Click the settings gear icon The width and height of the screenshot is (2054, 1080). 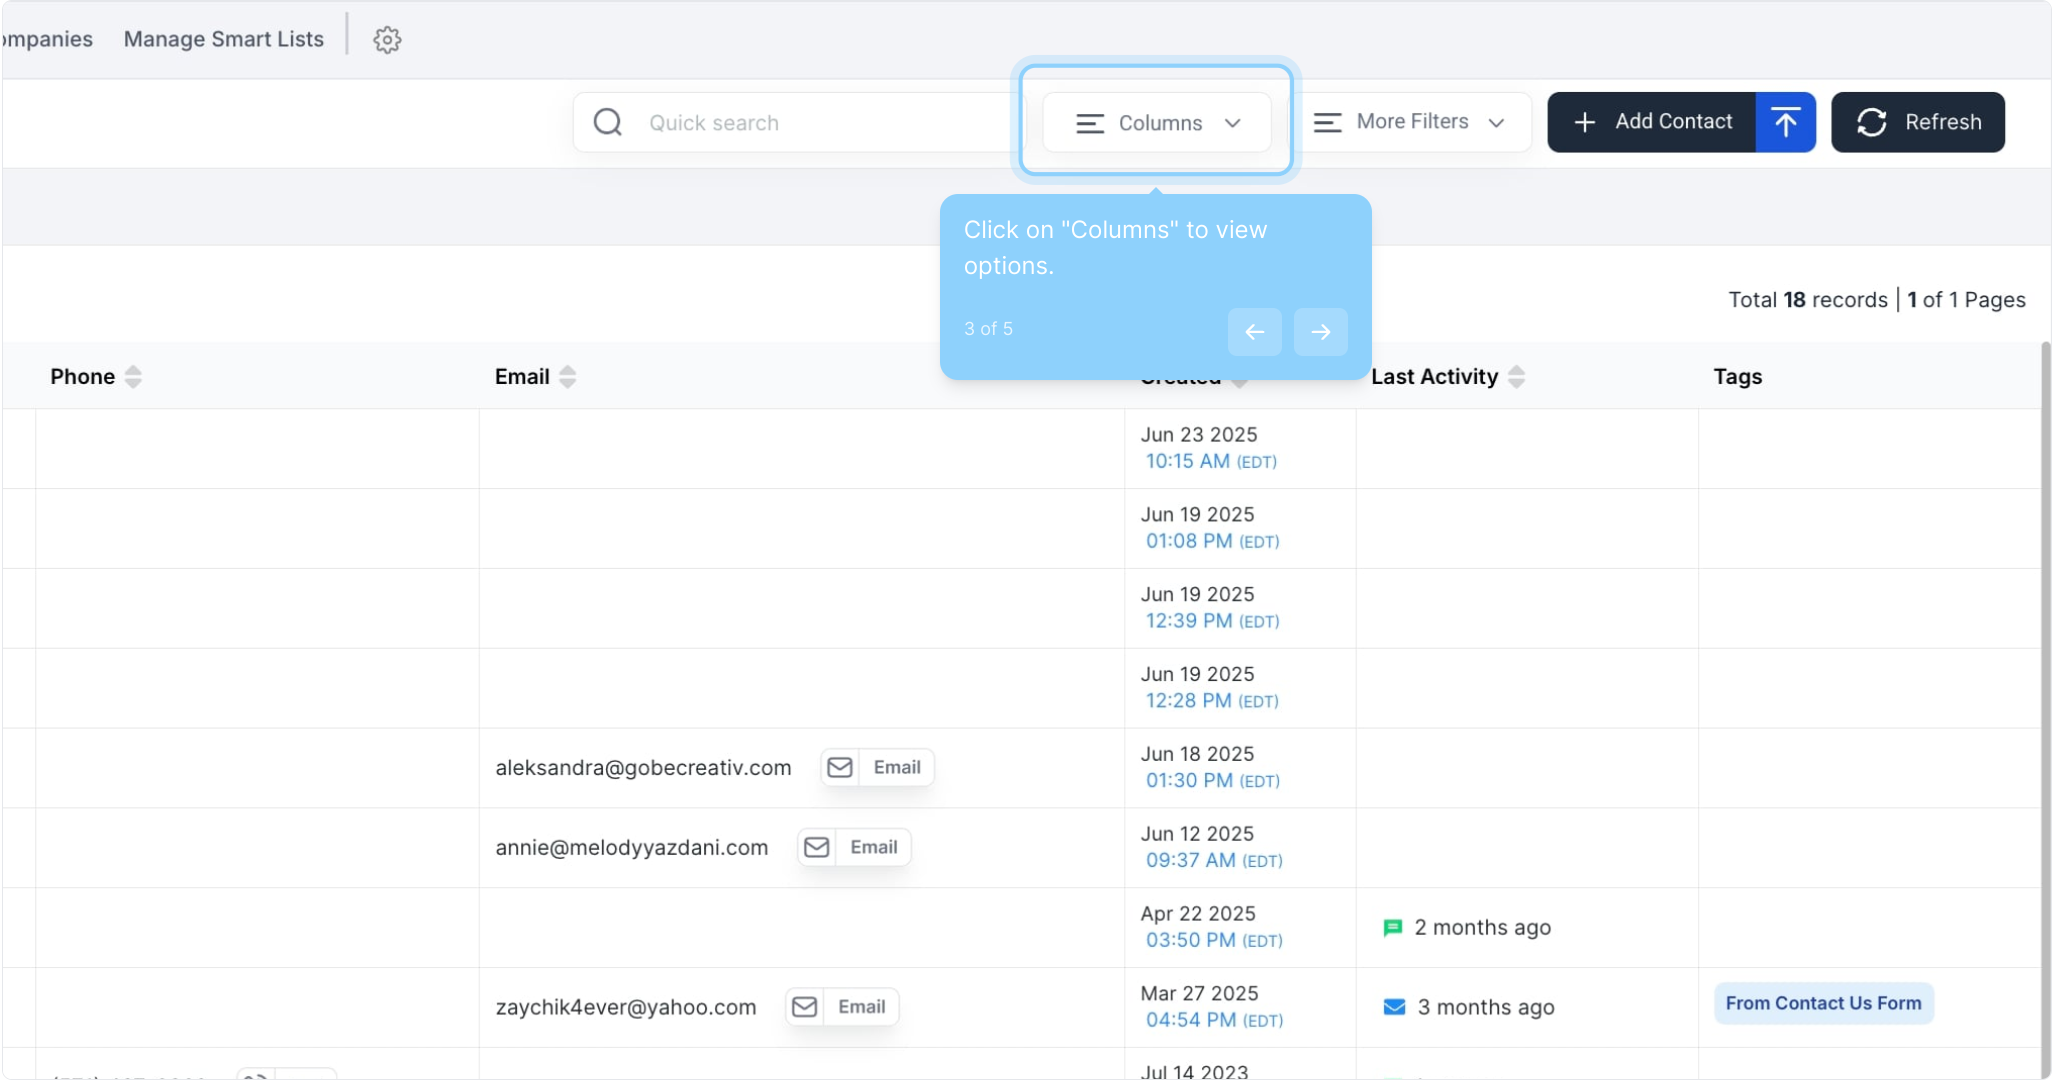click(387, 40)
